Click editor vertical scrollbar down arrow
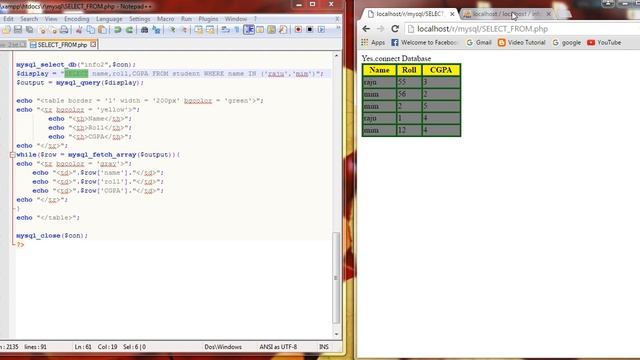The width and height of the screenshot is (640, 360). point(336,334)
